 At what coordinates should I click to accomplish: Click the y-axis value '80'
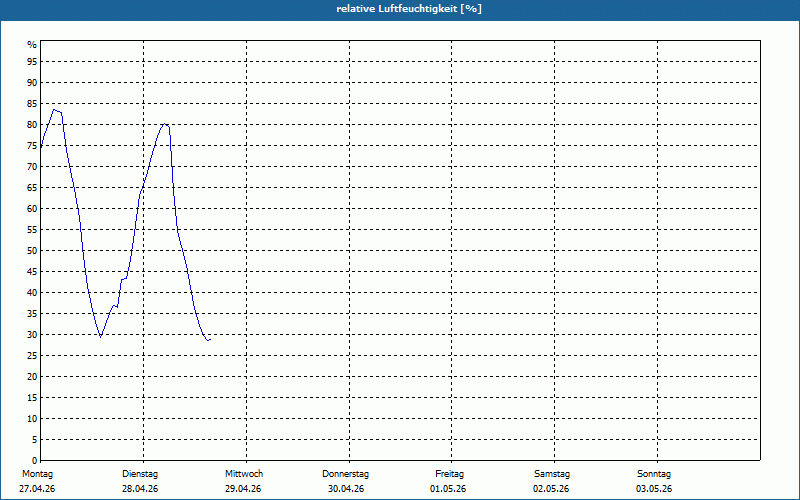(x=32, y=124)
